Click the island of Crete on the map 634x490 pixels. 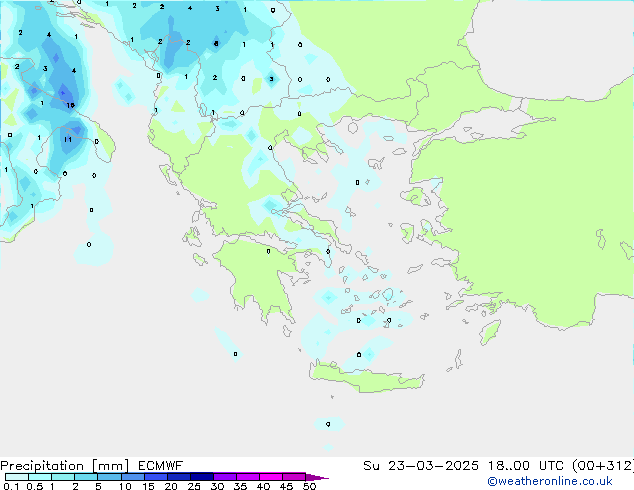(366, 379)
